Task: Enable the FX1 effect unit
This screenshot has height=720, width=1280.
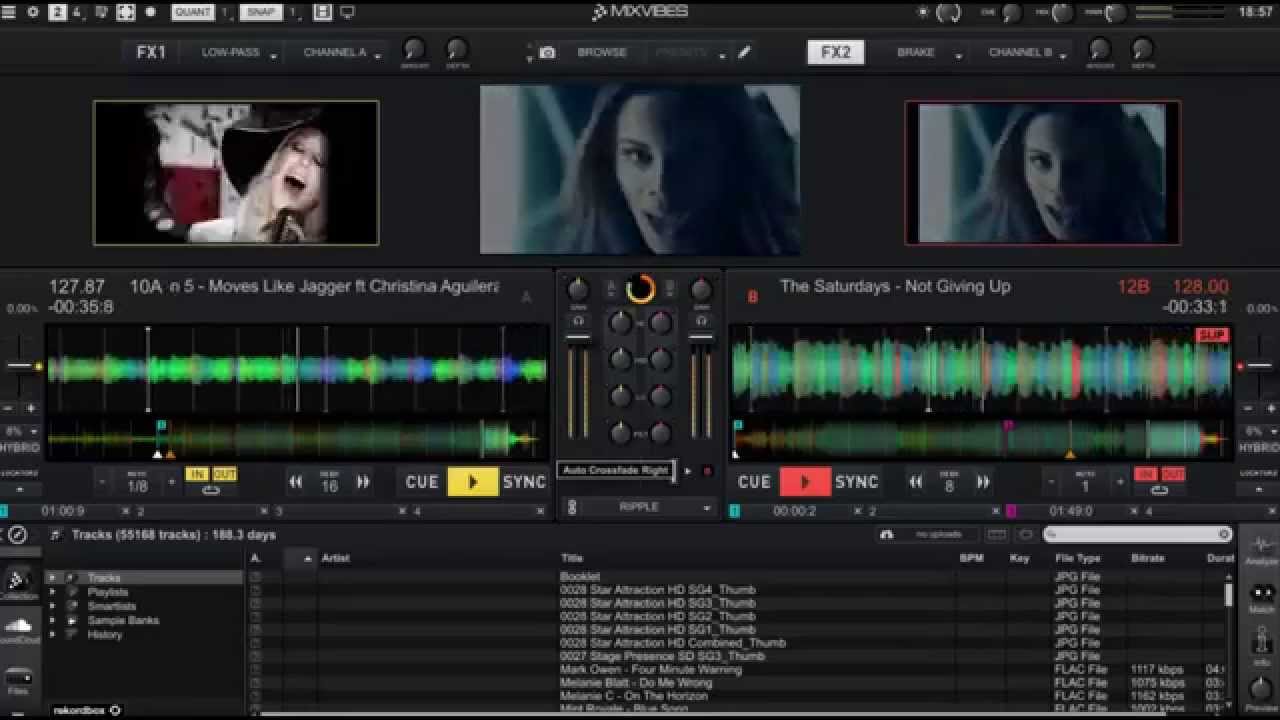Action: click(151, 52)
